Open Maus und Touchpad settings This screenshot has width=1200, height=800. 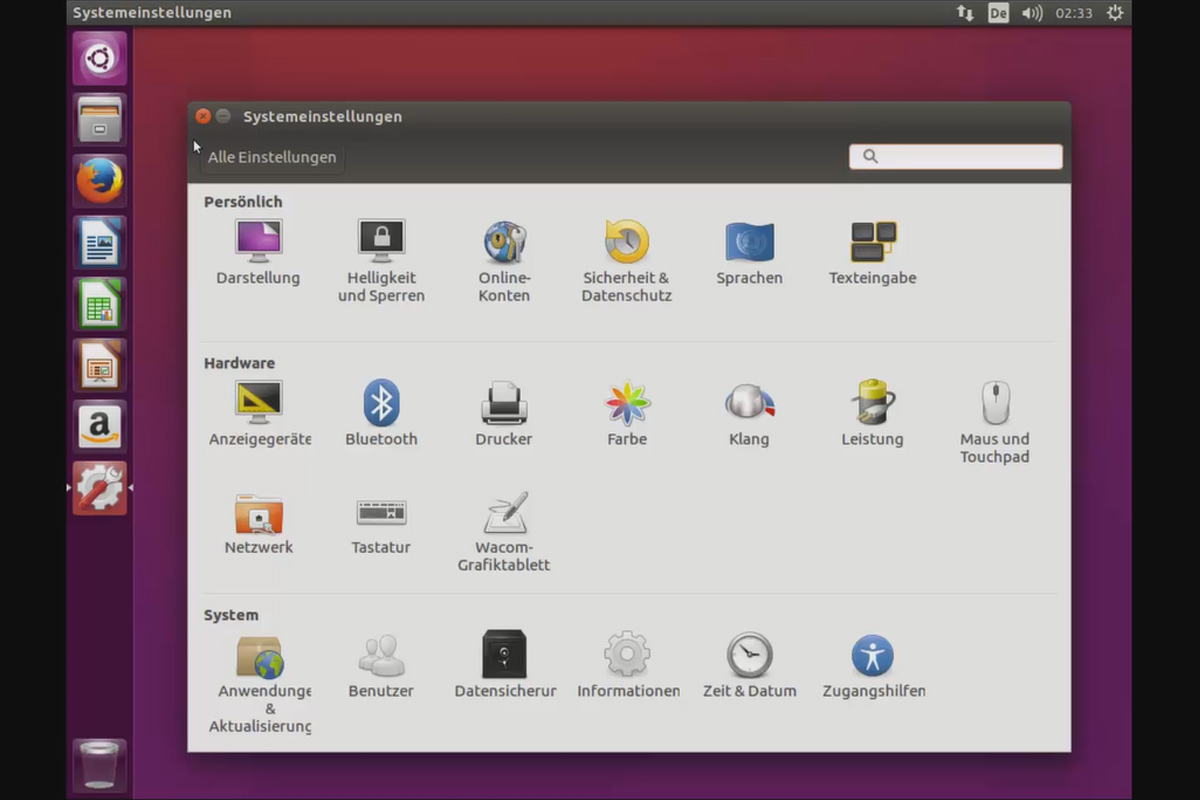tap(995, 403)
